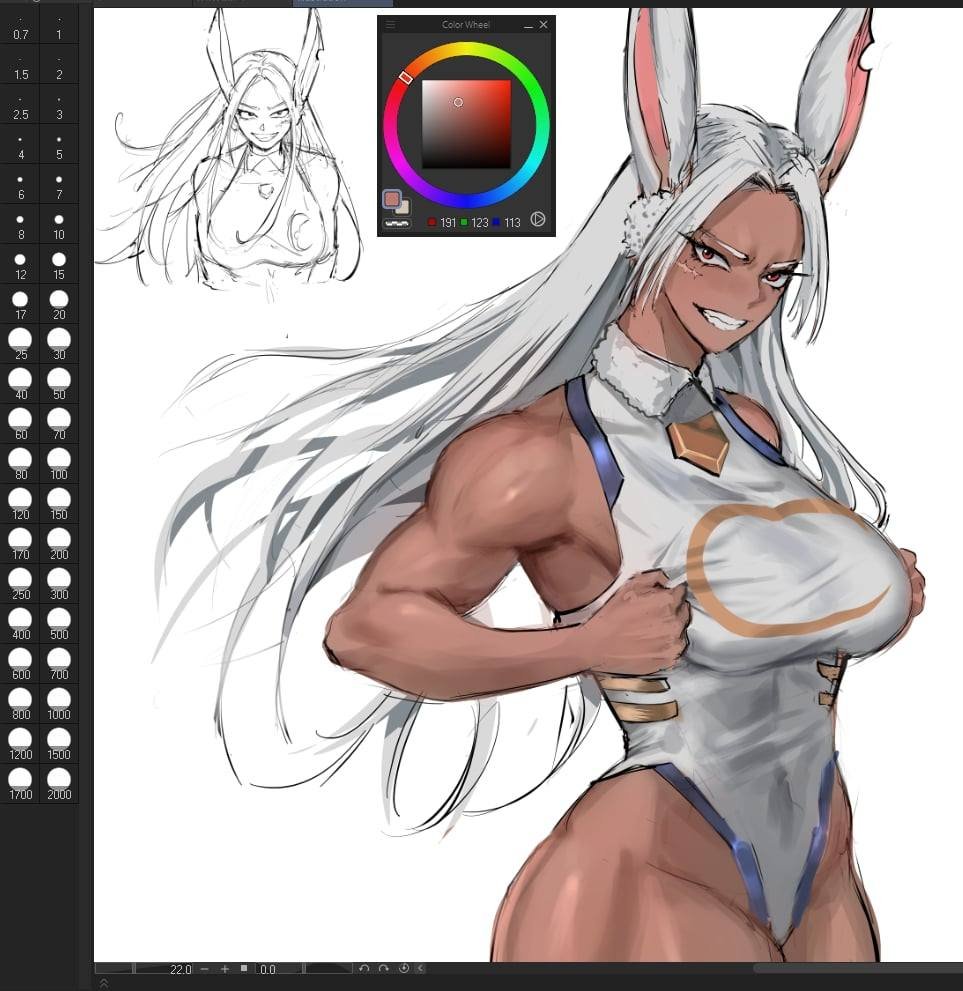Expand the panel with the double chevron

104,983
